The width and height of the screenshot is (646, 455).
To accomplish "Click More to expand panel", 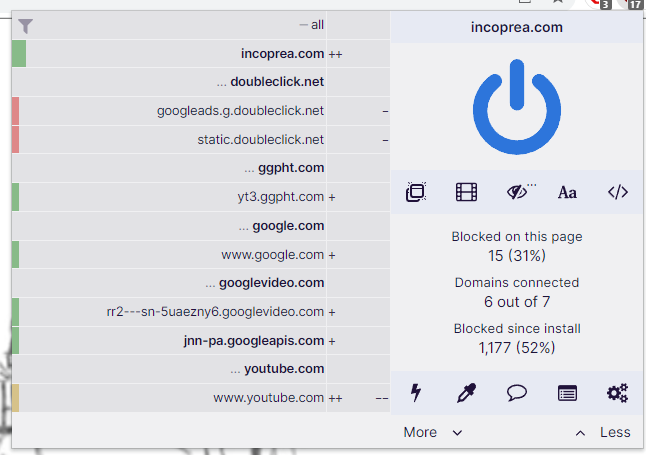I will [x=420, y=432].
